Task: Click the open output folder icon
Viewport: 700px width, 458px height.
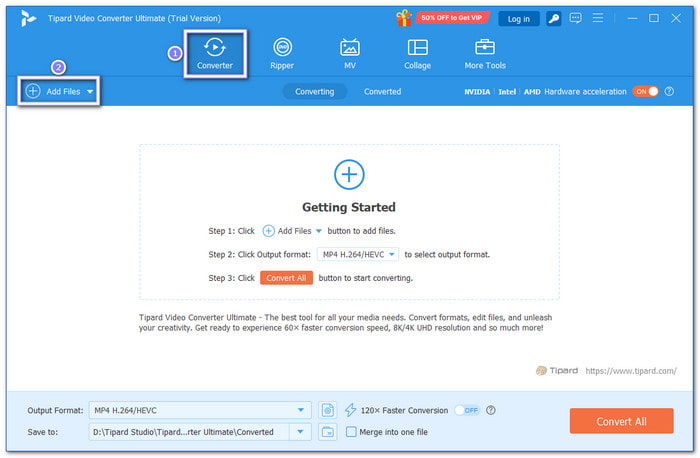Action: point(329,432)
